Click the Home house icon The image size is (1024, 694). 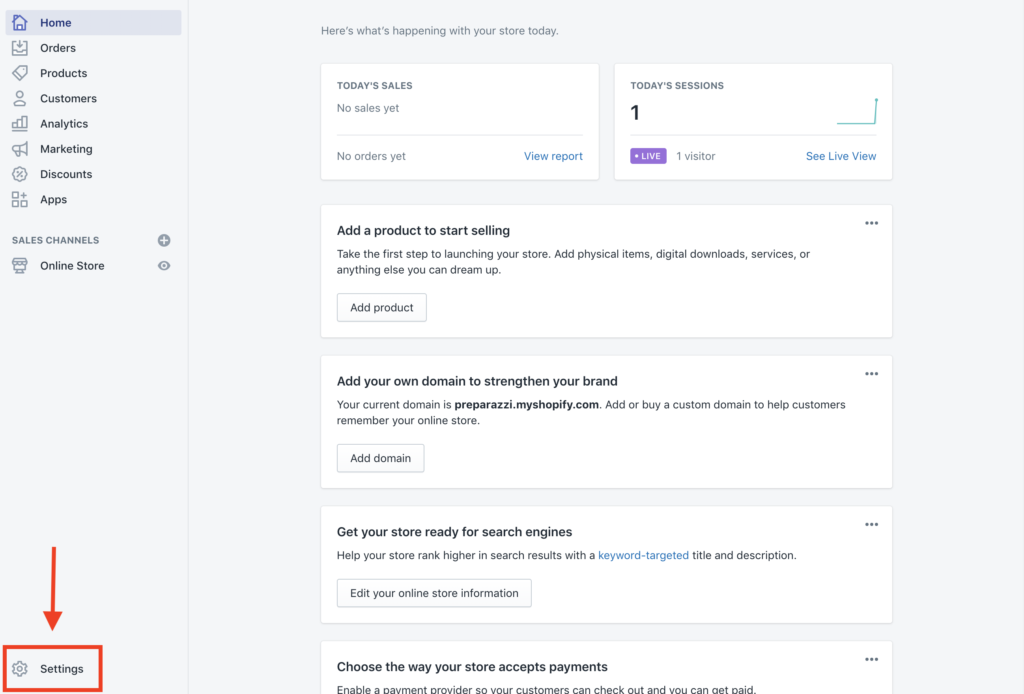click(20, 23)
